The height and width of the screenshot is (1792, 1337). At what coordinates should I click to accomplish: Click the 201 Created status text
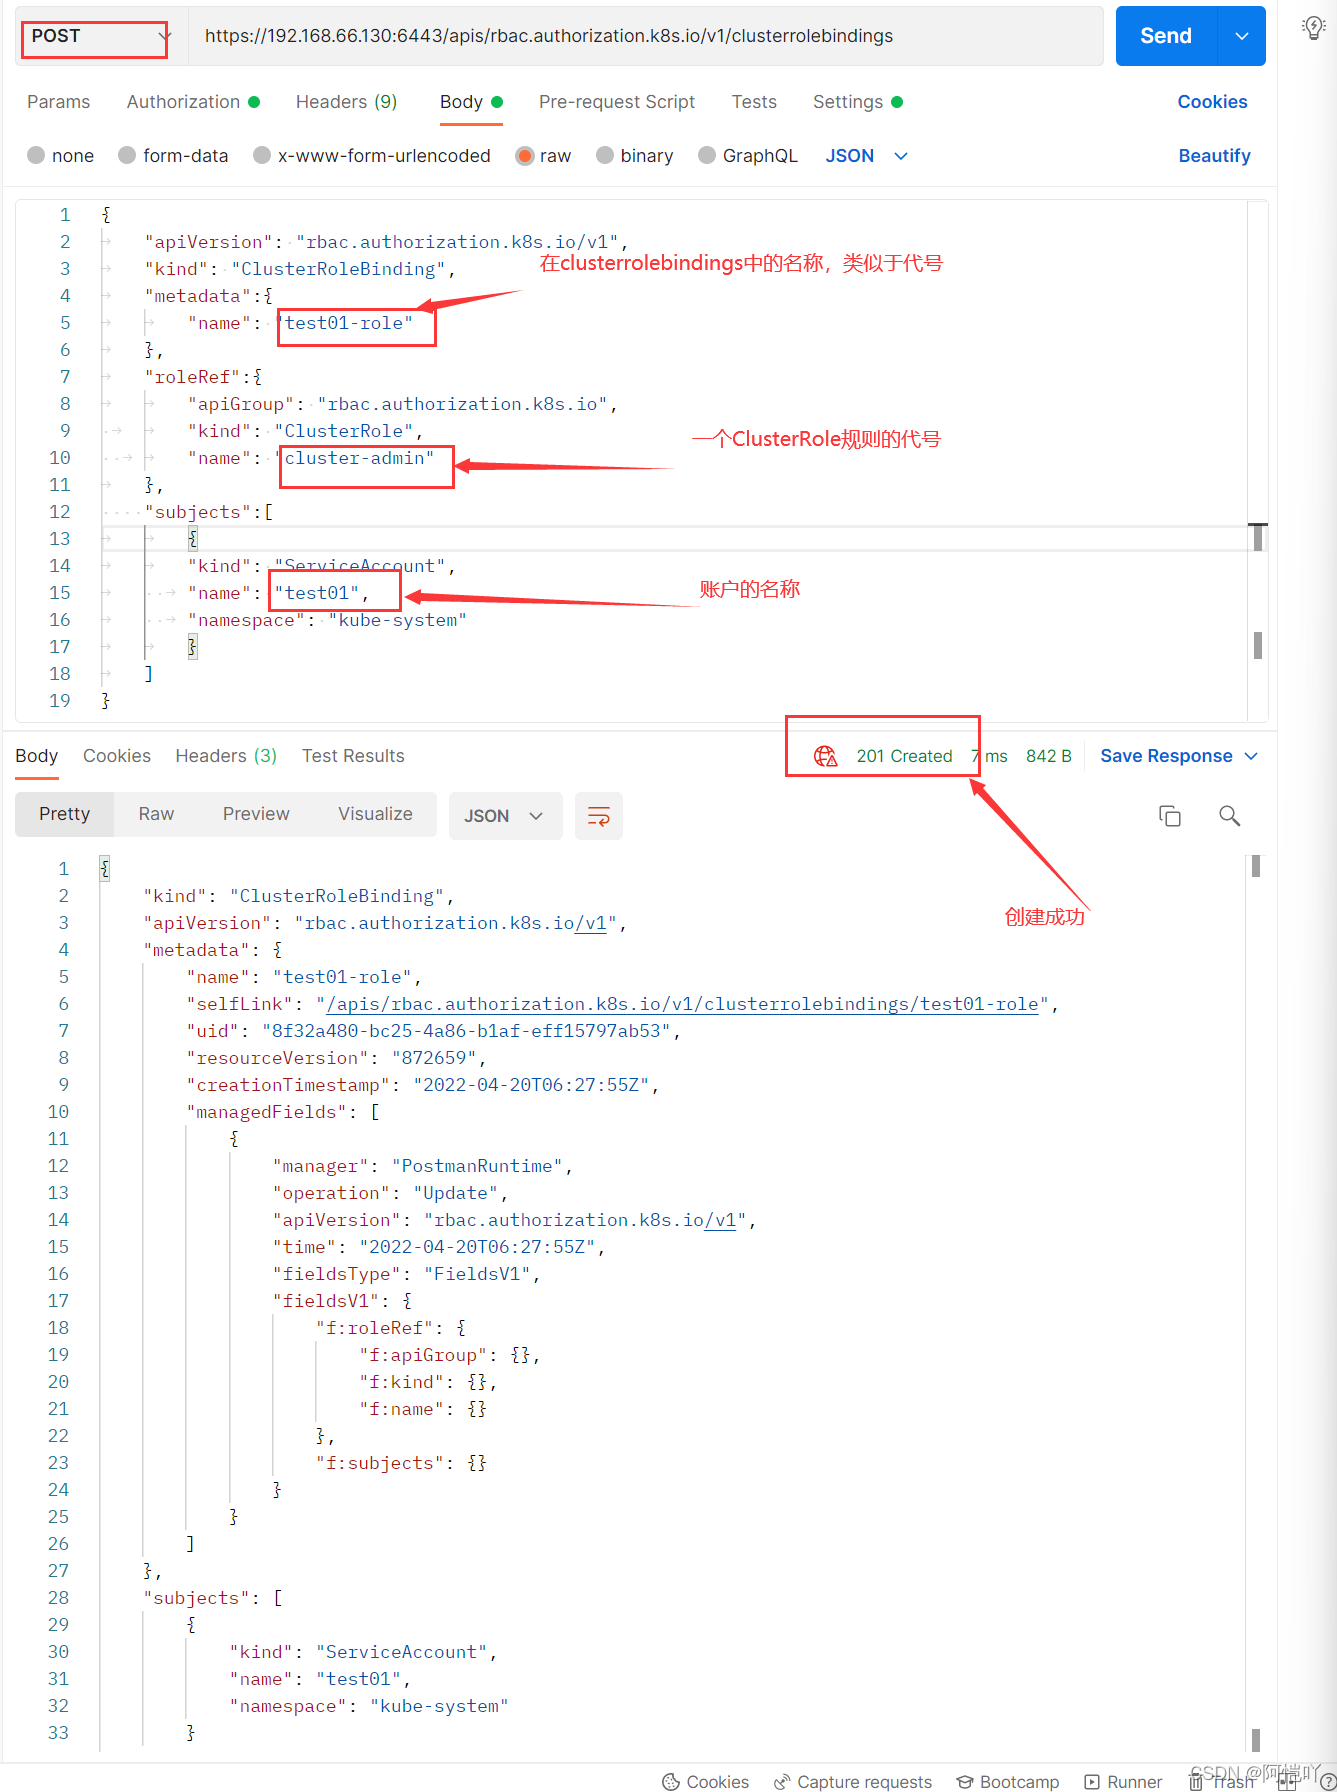(904, 756)
